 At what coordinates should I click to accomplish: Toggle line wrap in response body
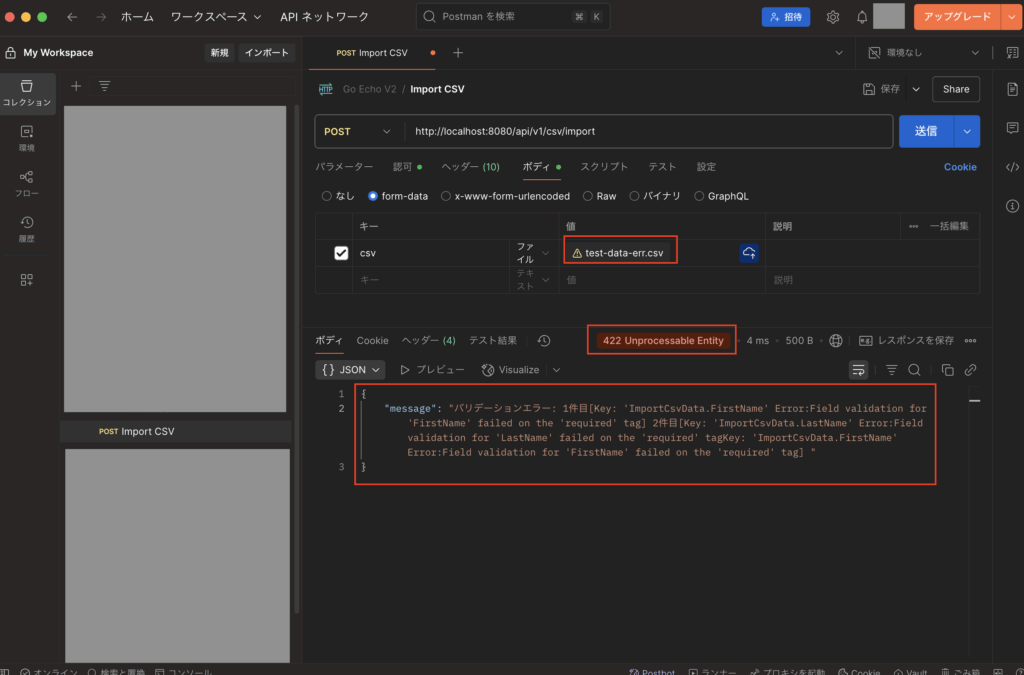[858, 370]
